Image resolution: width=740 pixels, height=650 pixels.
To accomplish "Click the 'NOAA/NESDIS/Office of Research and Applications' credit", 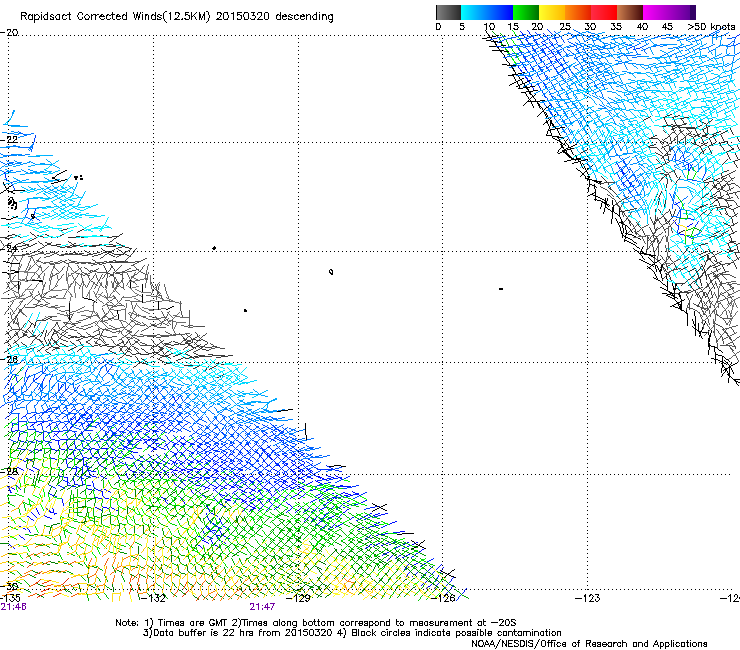I will point(589,644).
